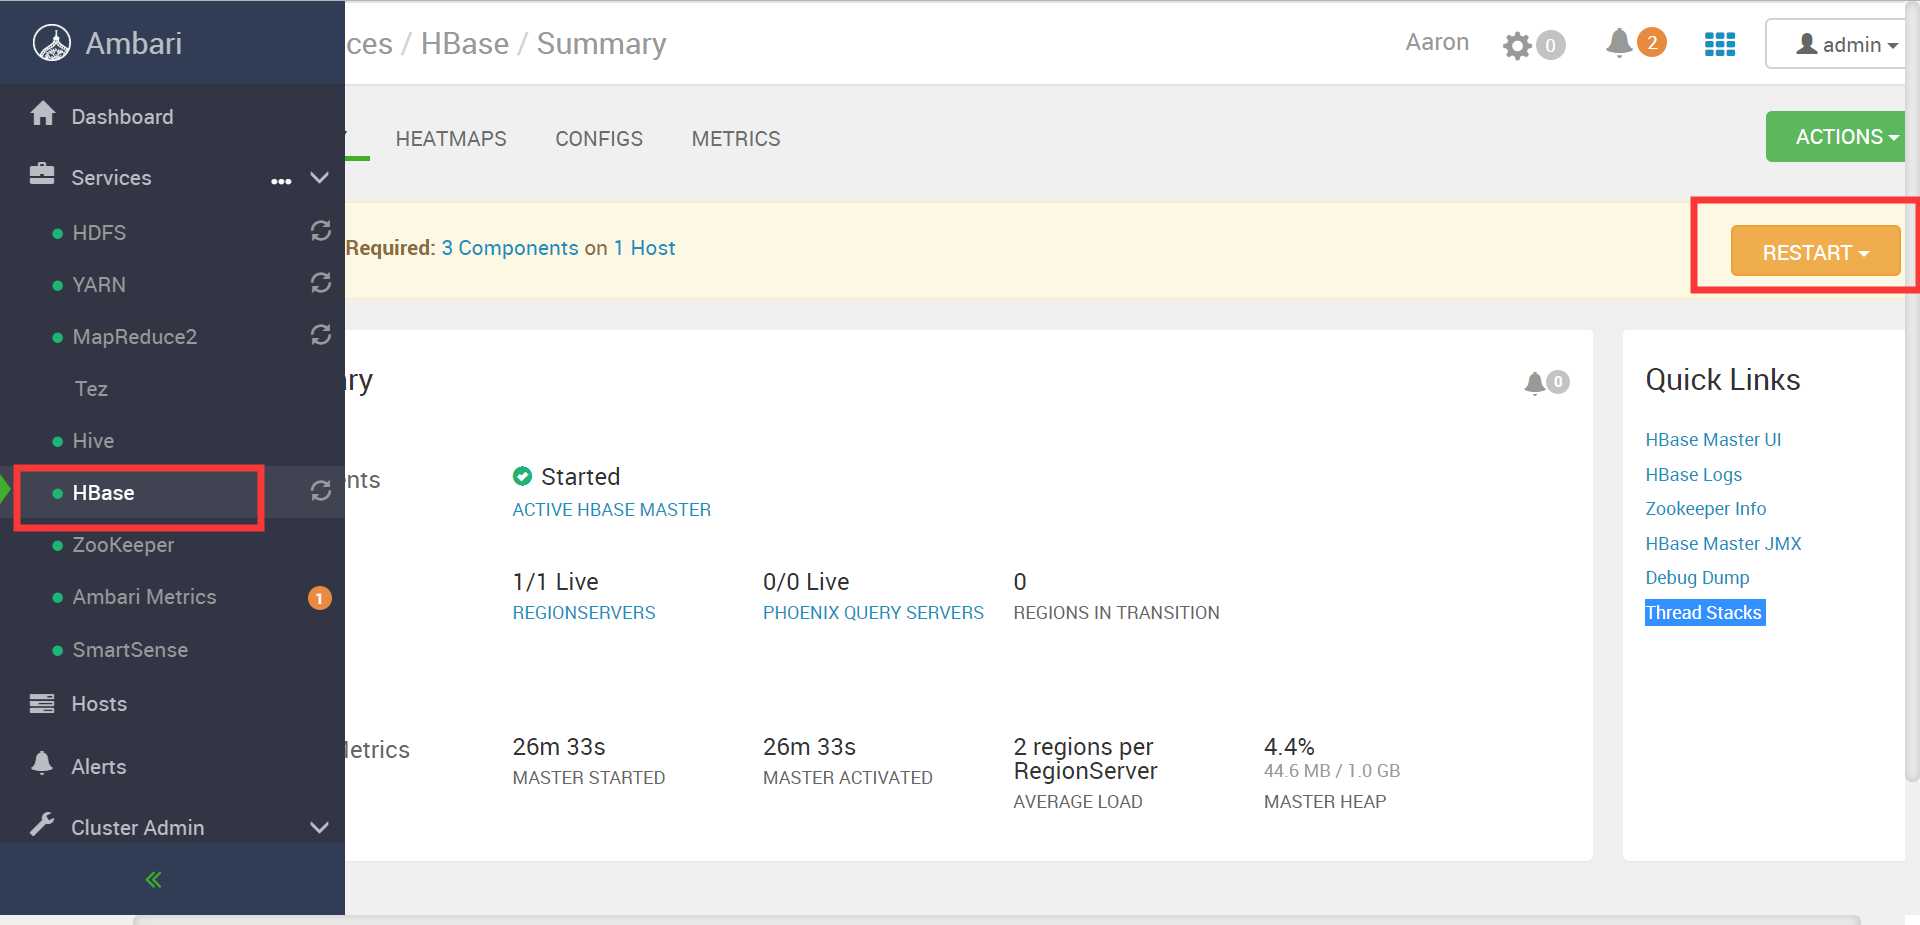
Task: Open background operations gear icon
Action: (1517, 45)
